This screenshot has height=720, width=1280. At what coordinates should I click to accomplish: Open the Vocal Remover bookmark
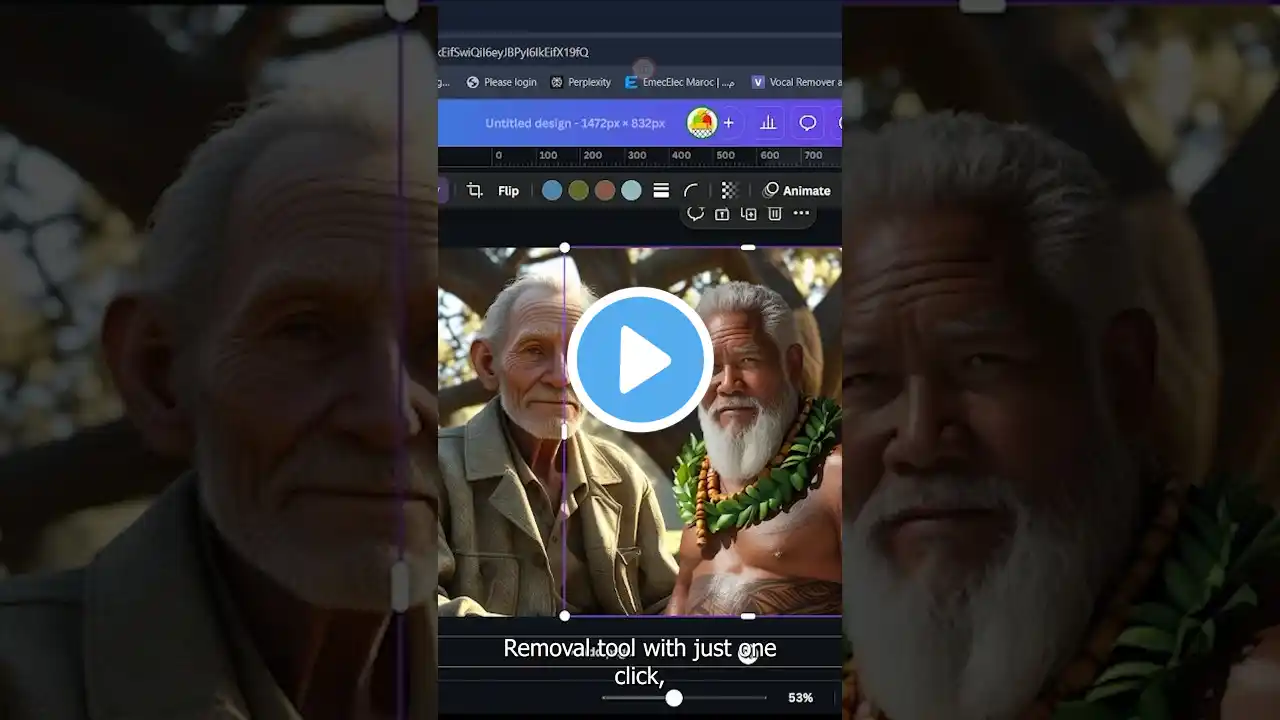click(x=800, y=82)
